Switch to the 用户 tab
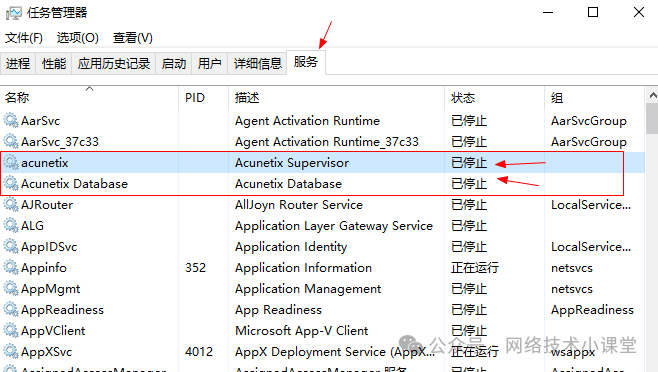Image resolution: width=658 pixels, height=372 pixels. coord(209,63)
